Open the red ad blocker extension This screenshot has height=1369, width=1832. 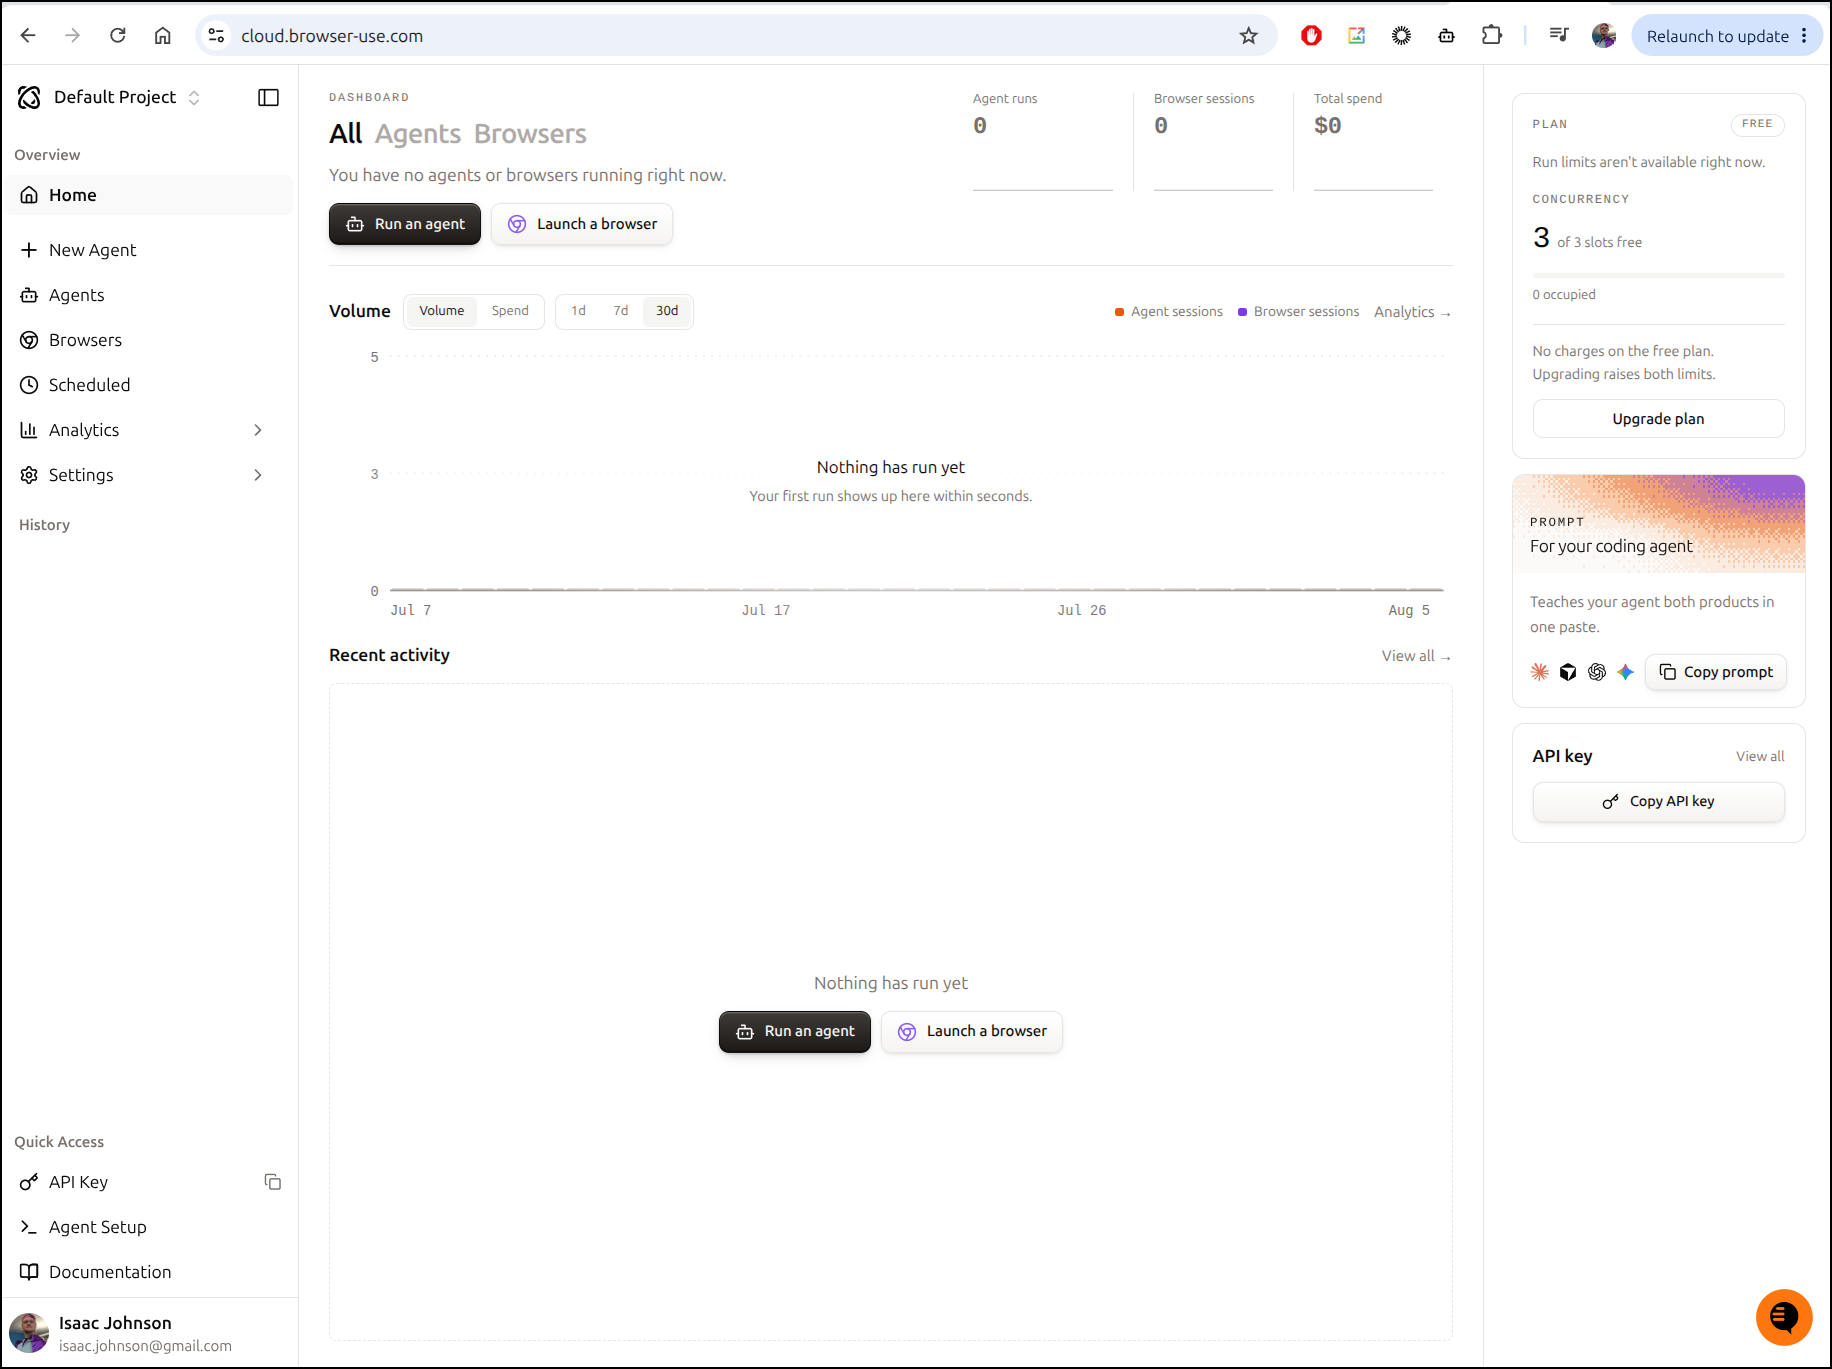point(1311,36)
